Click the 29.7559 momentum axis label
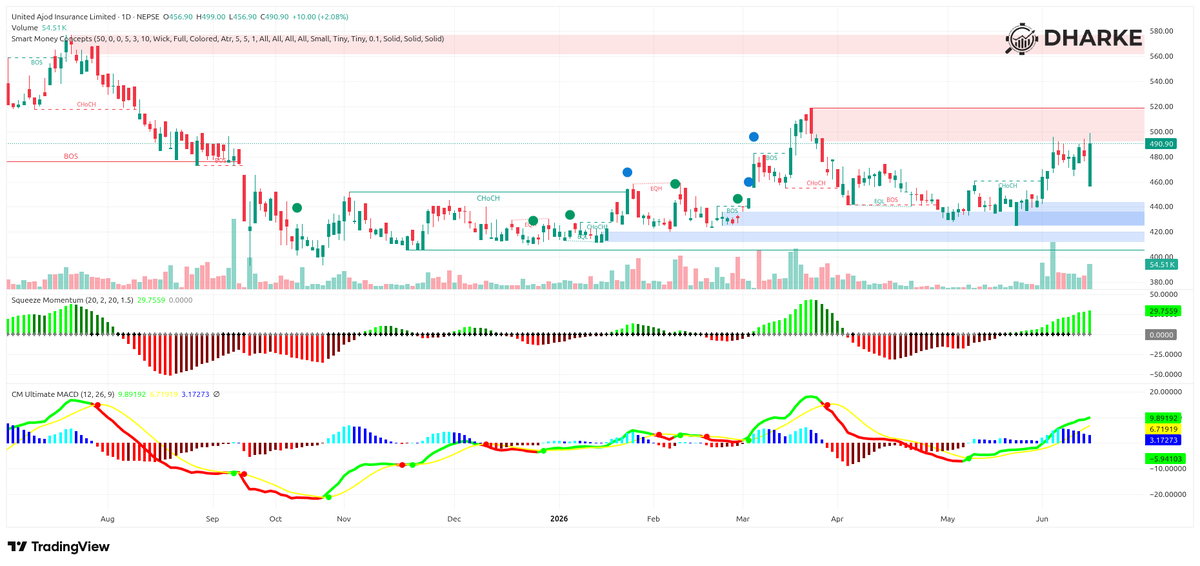1200x566 pixels. pyautogui.click(x=1163, y=312)
